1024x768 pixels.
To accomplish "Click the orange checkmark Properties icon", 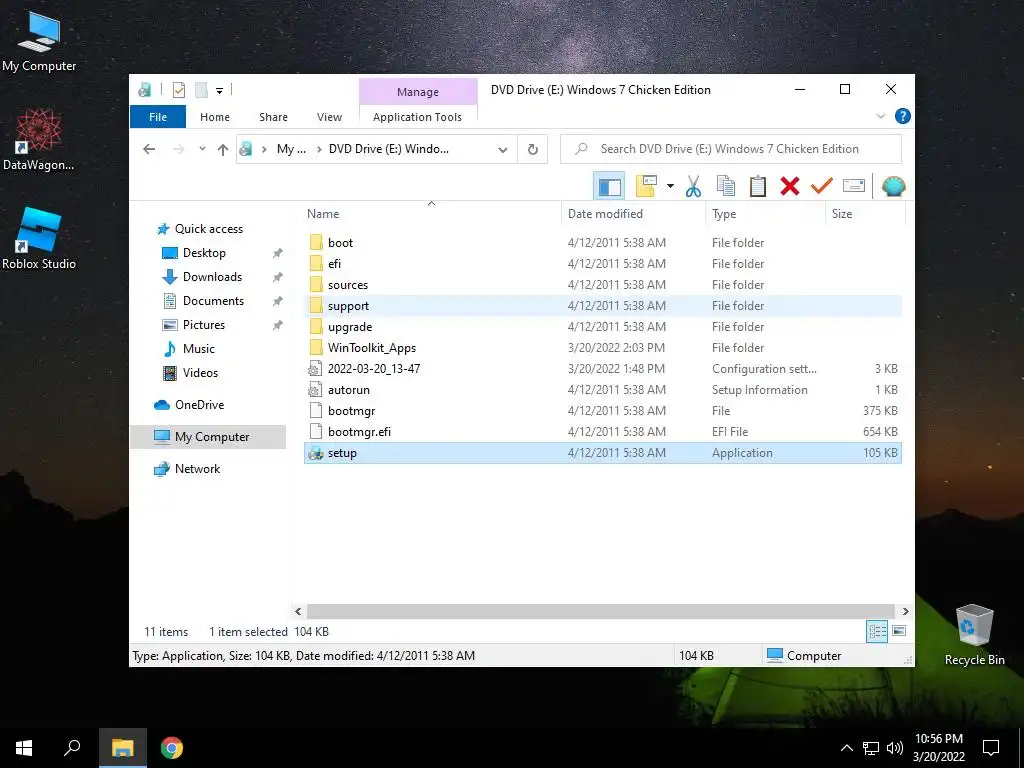I will tap(822, 187).
